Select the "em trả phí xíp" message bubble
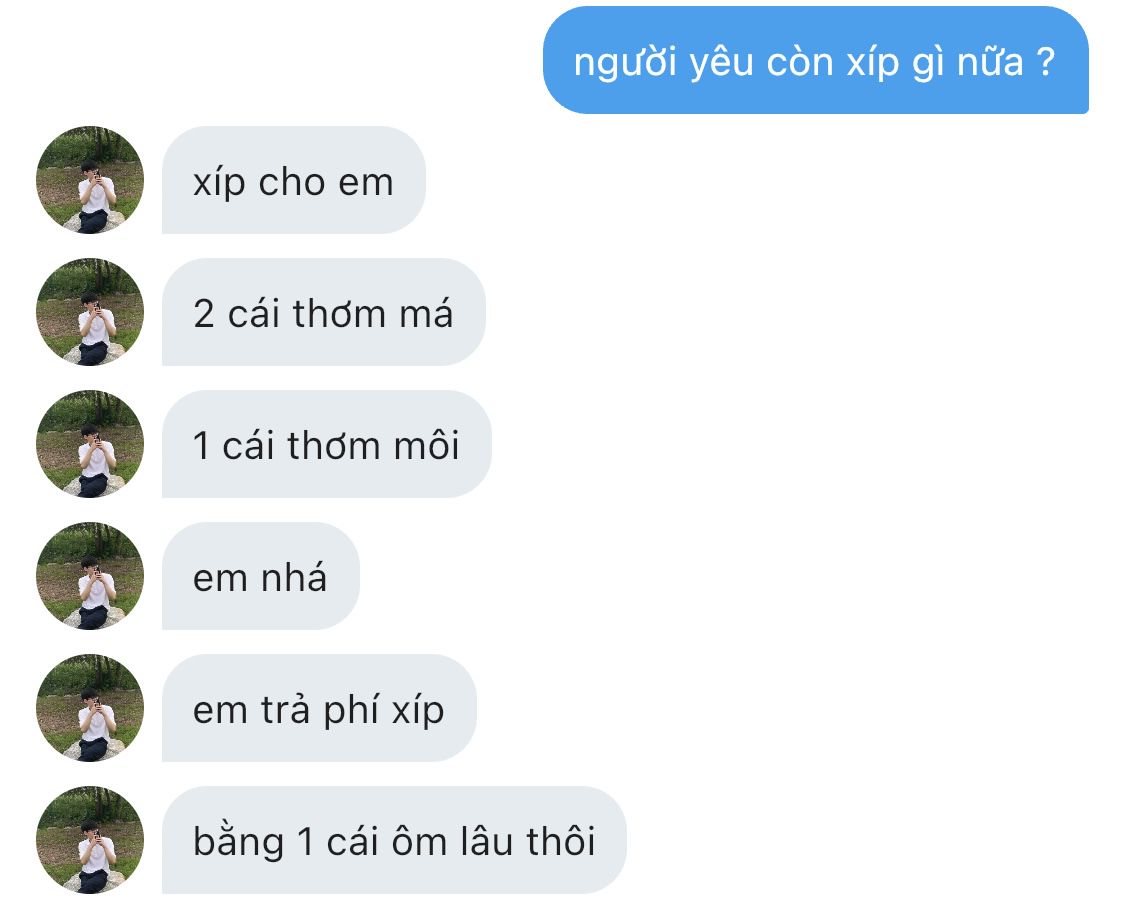This screenshot has width=1125, height=913. 319,708
